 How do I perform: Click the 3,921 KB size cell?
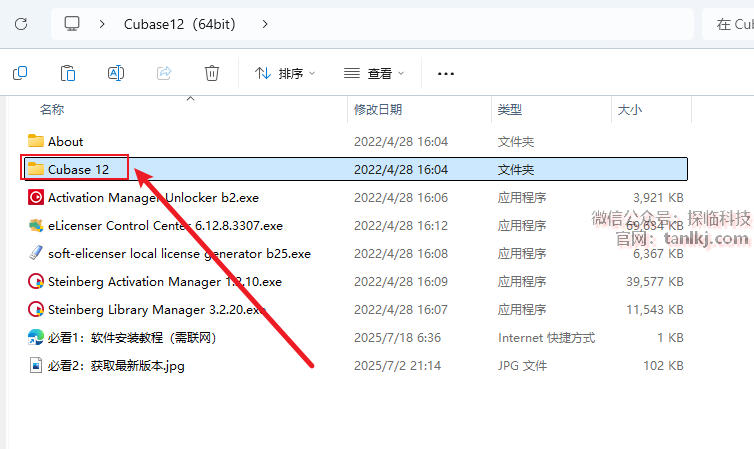click(x=658, y=198)
